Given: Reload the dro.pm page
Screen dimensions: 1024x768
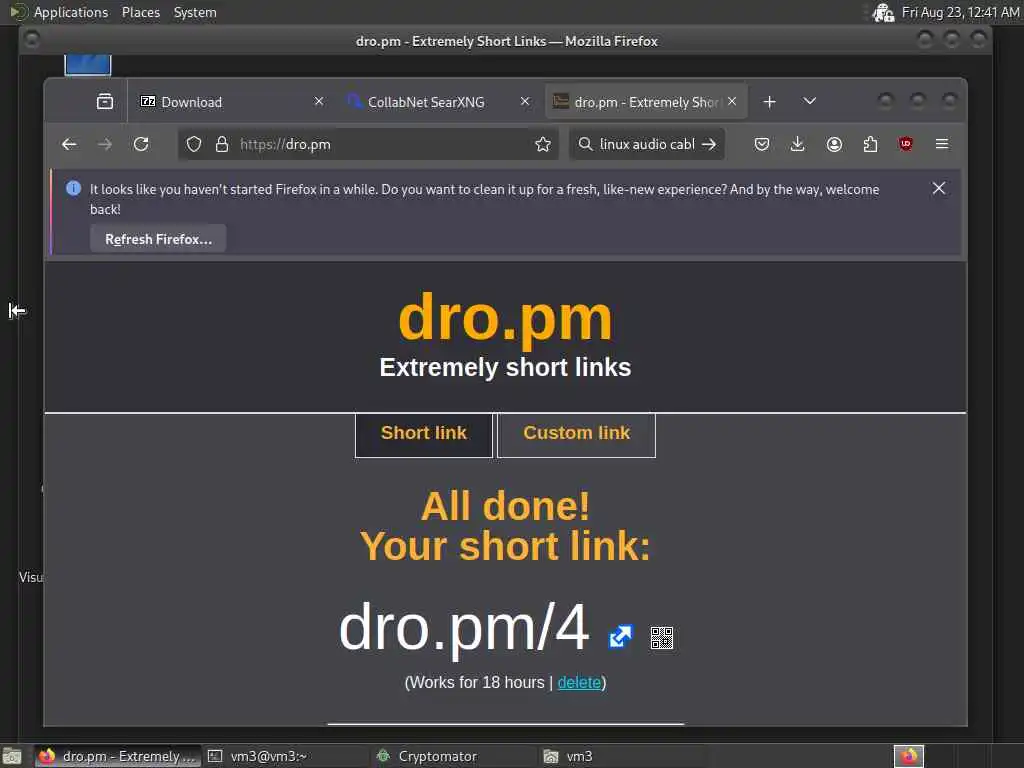Looking at the screenshot, I should 141,144.
